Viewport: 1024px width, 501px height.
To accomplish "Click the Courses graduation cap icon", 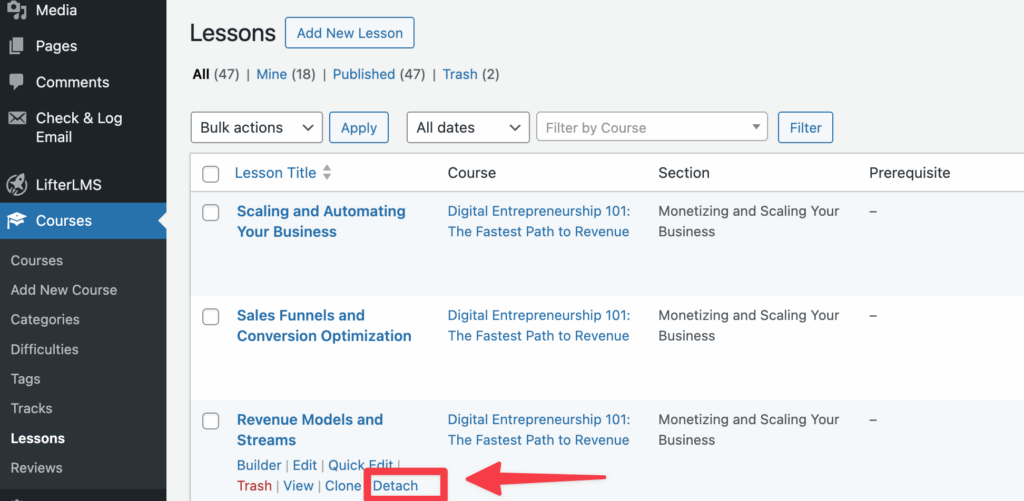I will [17, 221].
